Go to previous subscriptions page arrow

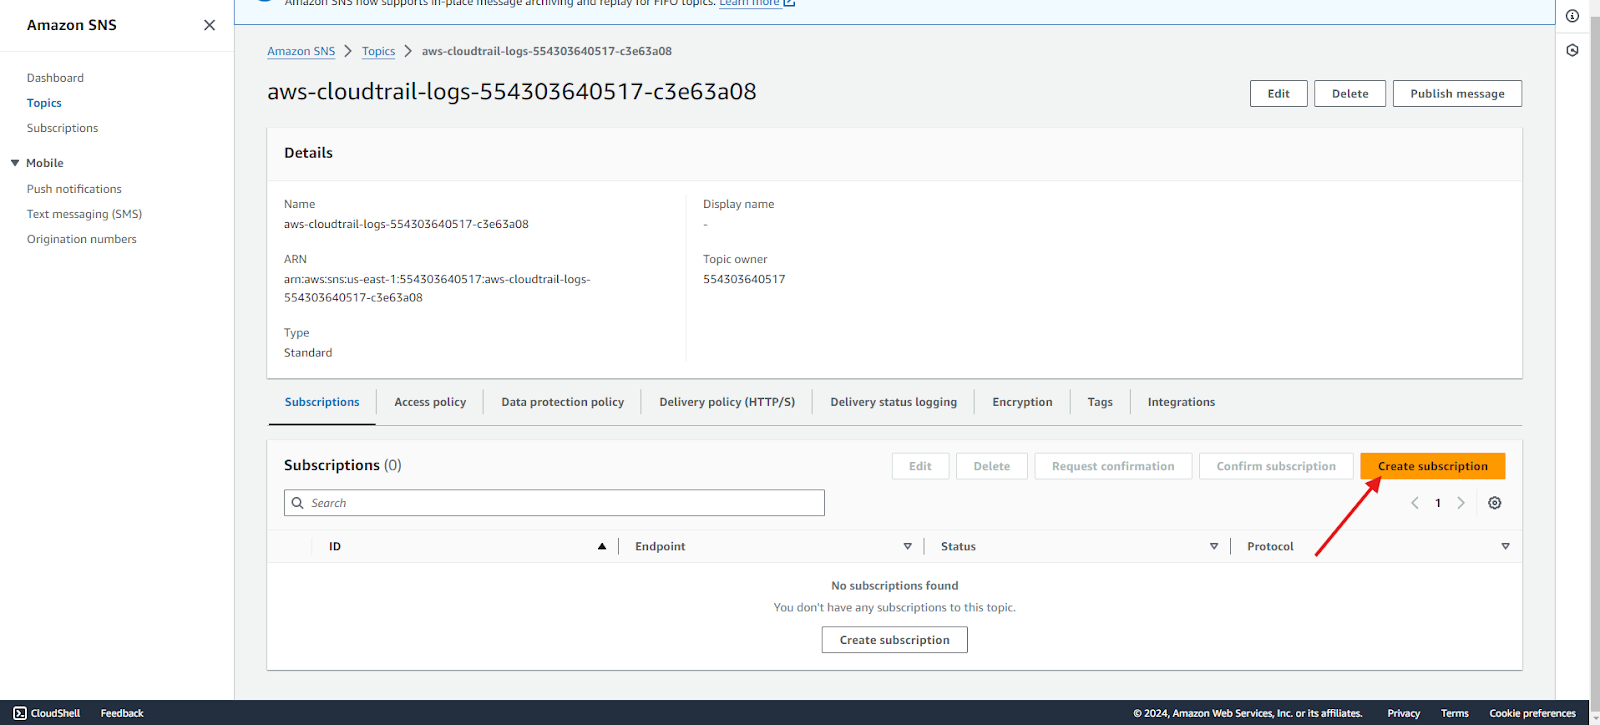click(x=1415, y=503)
